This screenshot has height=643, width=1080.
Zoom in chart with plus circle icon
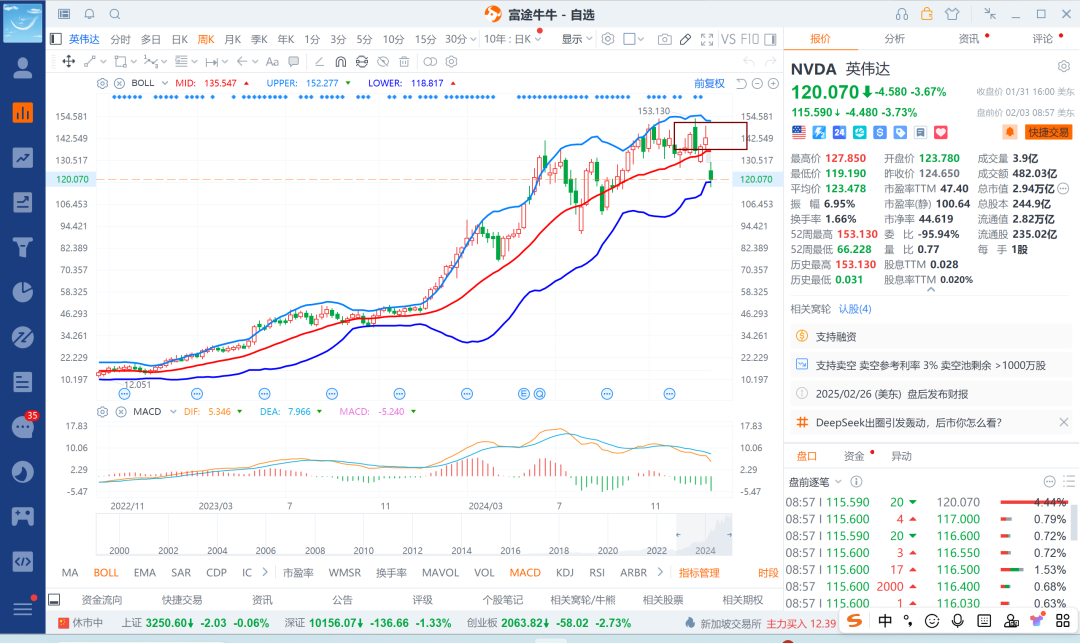tap(773, 83)
